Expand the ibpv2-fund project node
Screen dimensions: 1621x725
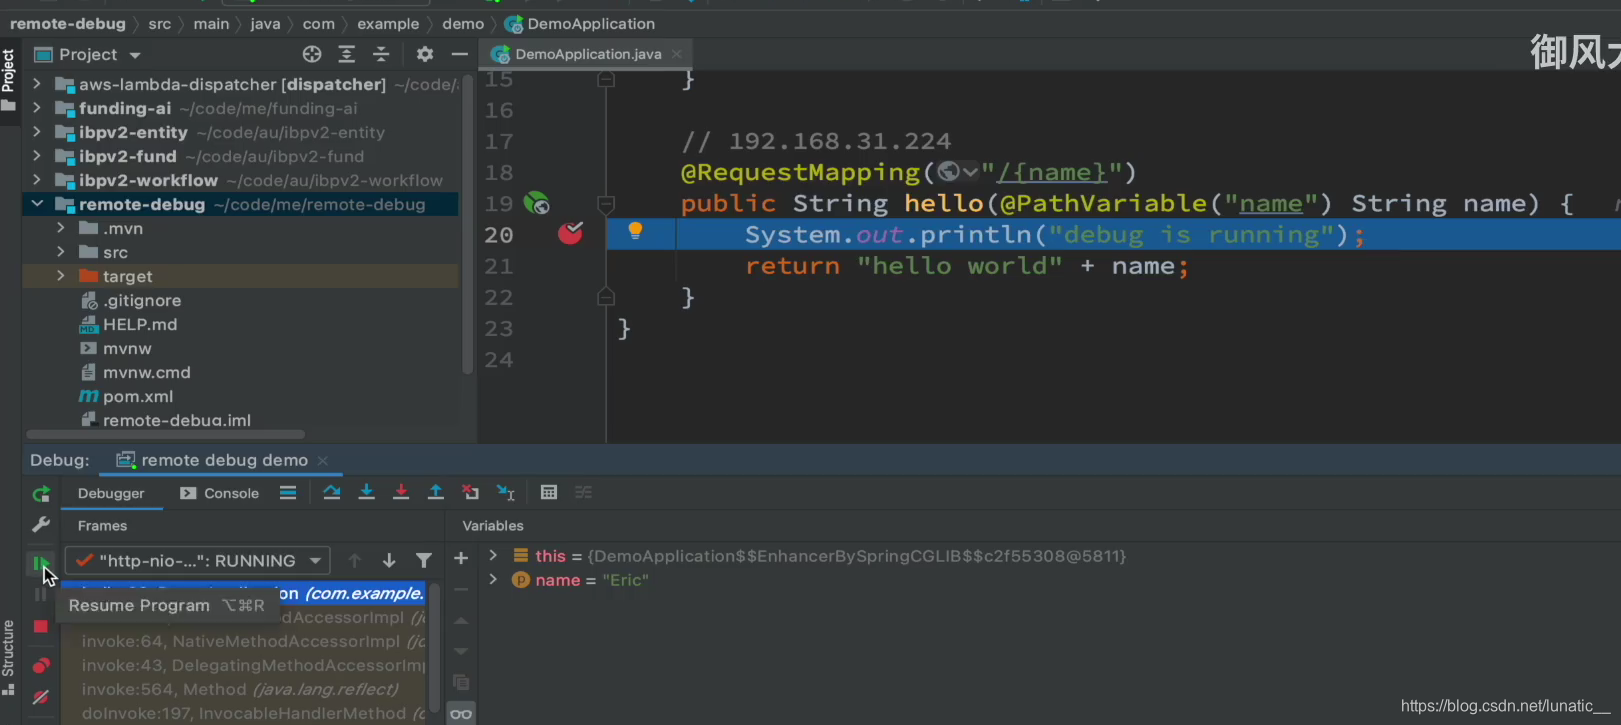click(37, 156)
